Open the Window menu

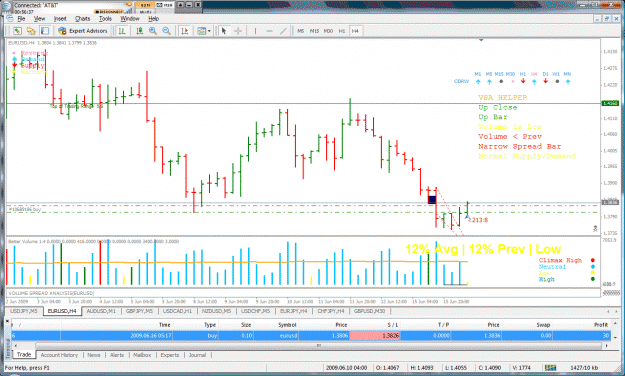[x=130, y=19]
